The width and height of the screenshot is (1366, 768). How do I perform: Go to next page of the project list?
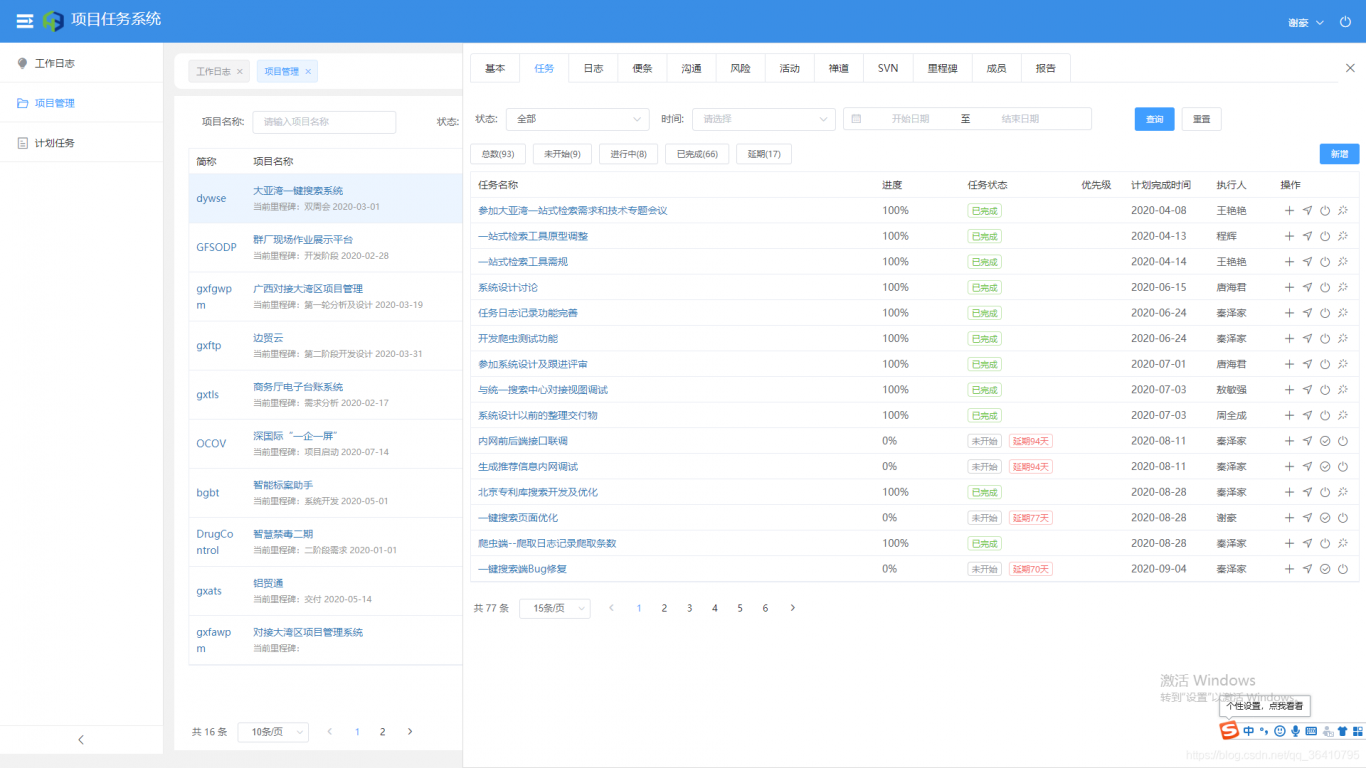click(410, 732)
